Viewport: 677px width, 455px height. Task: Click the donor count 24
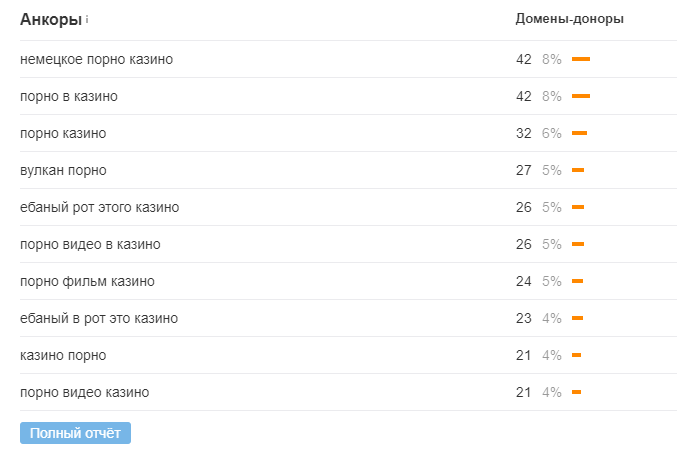(x=523, y=281)
